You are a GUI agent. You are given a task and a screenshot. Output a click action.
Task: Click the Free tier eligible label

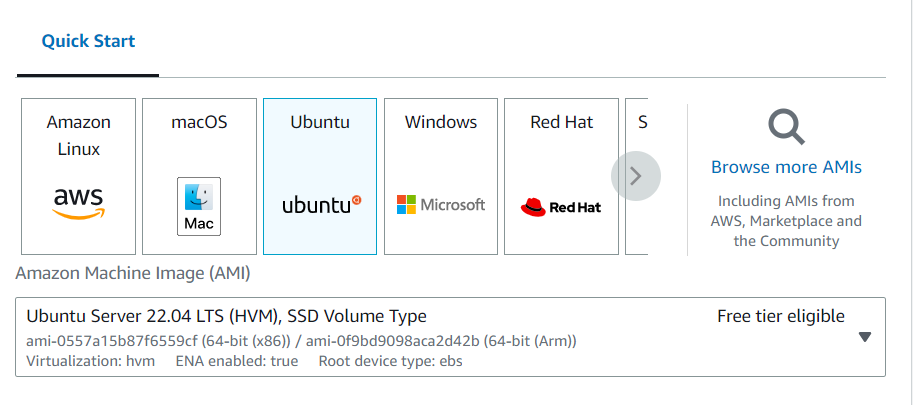tap(781, 316)
